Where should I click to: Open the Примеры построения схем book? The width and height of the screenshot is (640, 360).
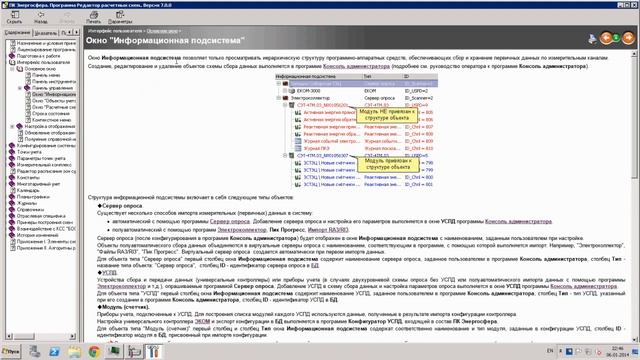45,222
